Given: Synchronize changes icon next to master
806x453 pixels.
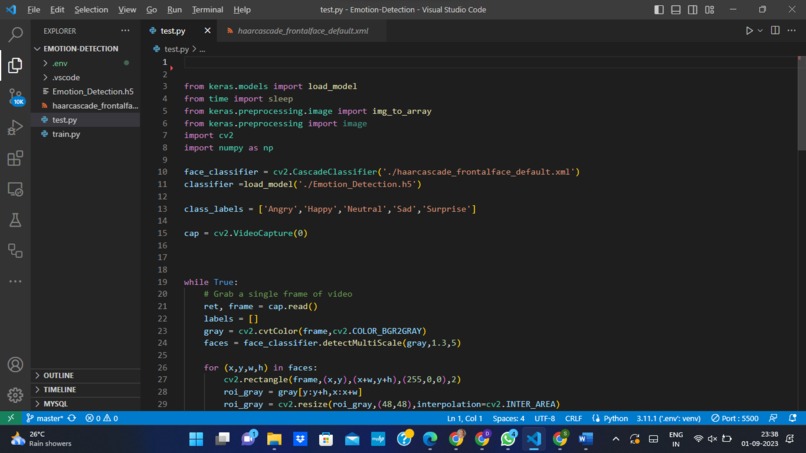Looking at the screenshot, I should click(72, 418).
